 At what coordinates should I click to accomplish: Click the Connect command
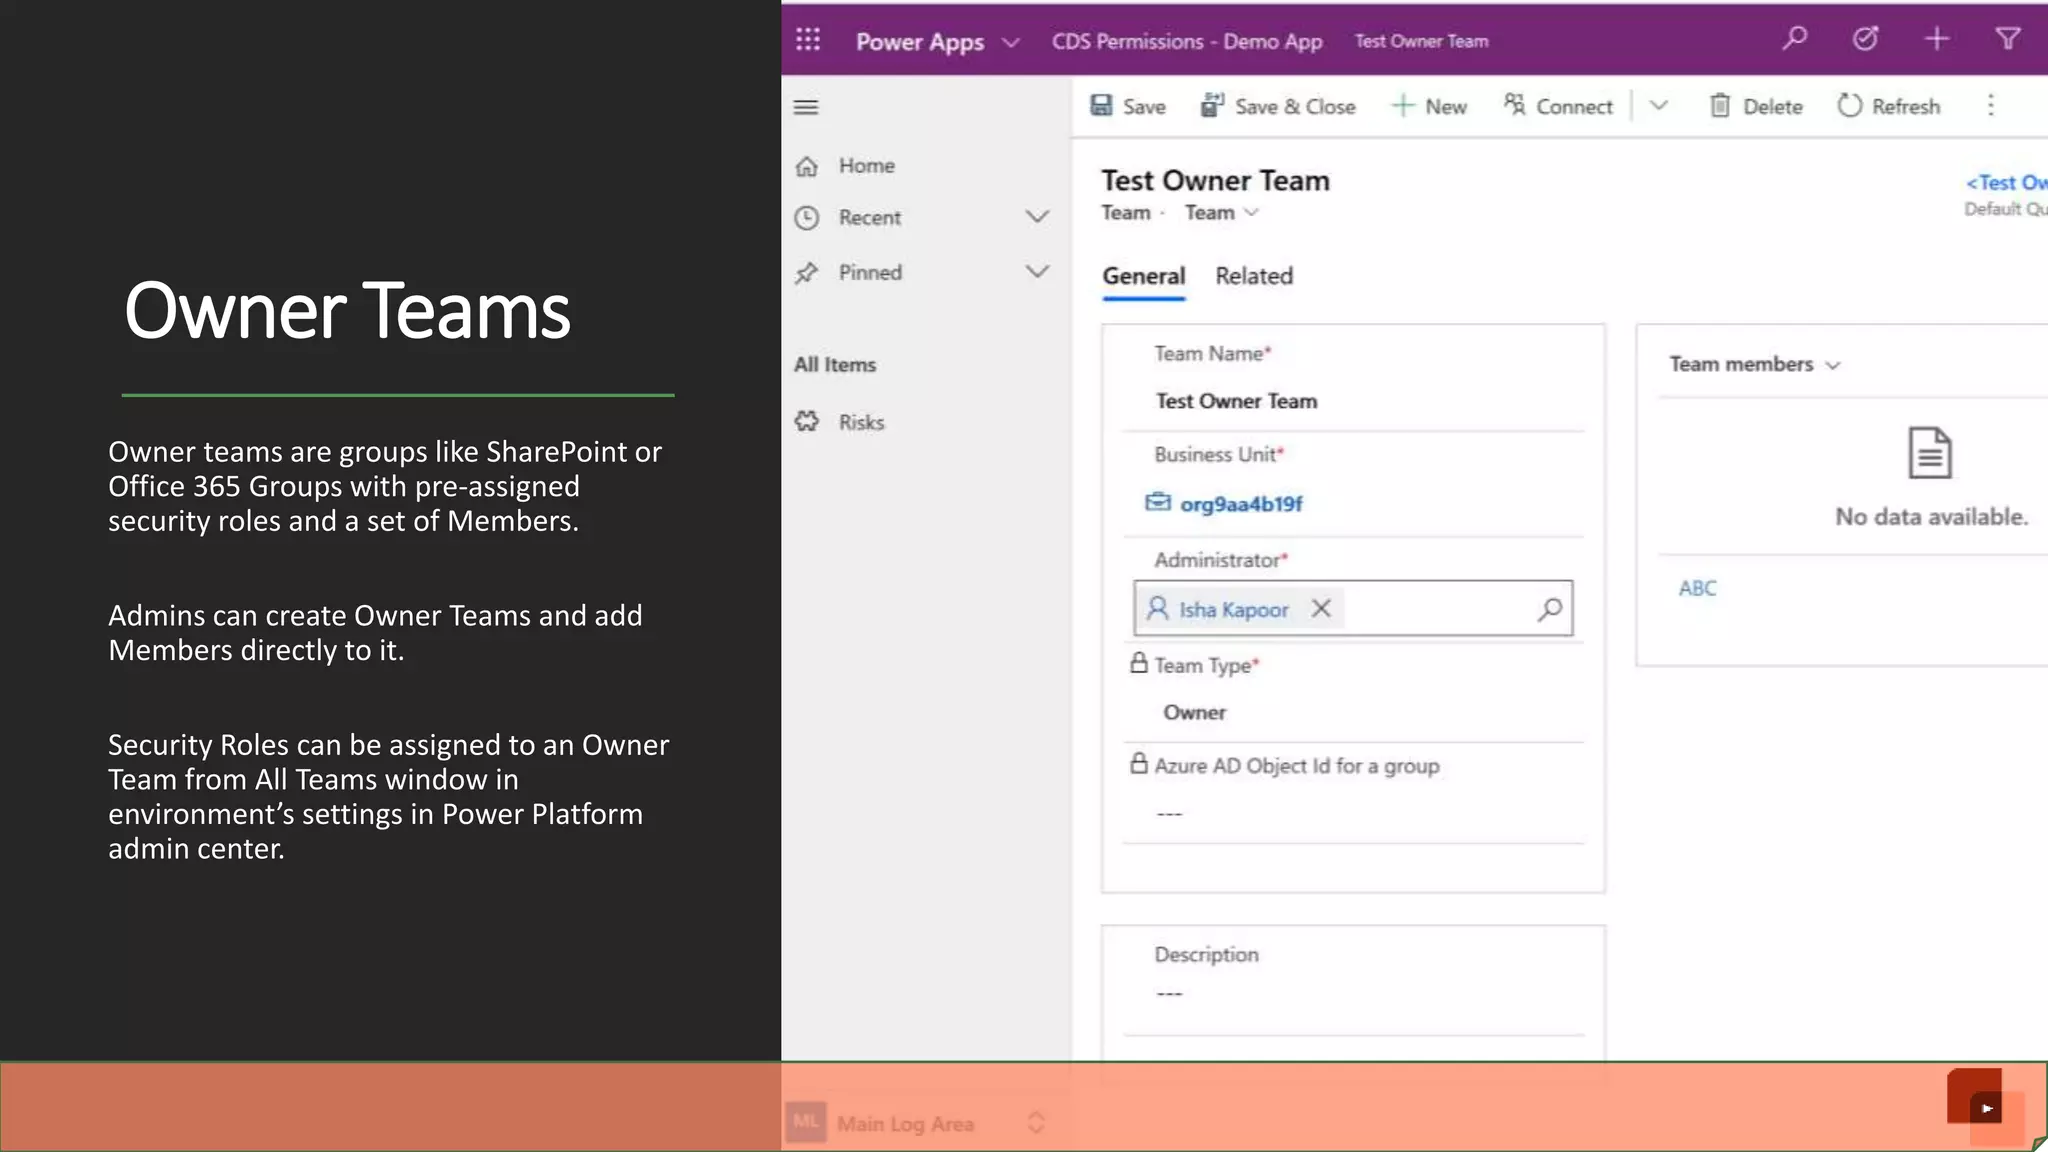pos(1558,106)
